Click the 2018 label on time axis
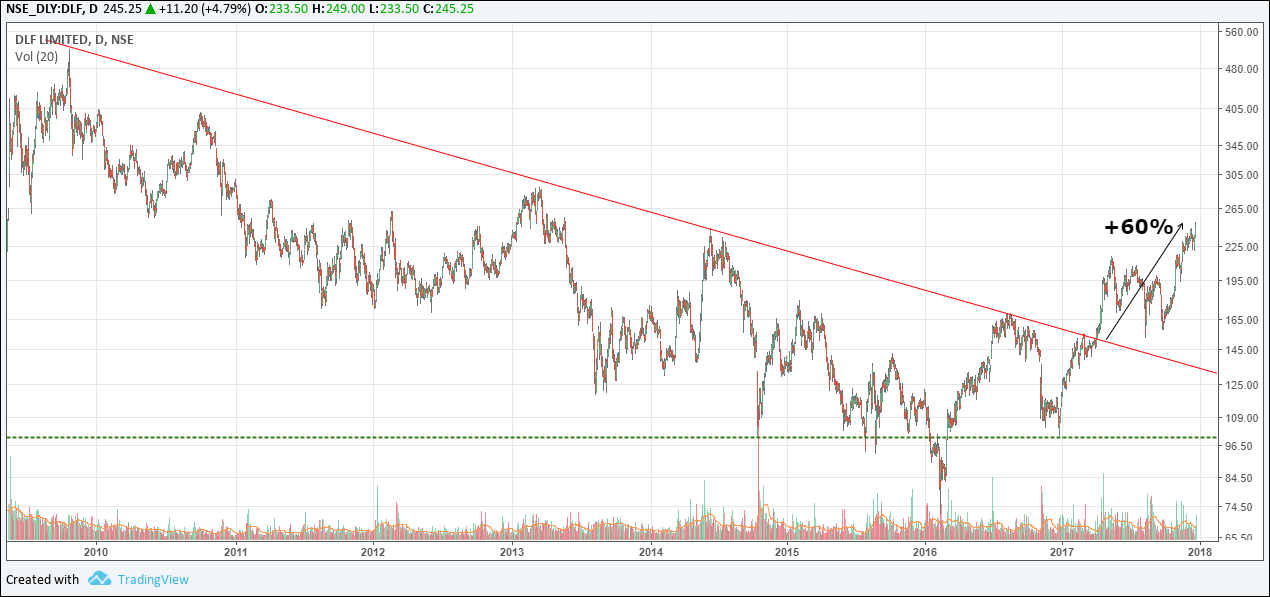The height and width of the screenshot is (597, 1270). [x=1199, y=551]
